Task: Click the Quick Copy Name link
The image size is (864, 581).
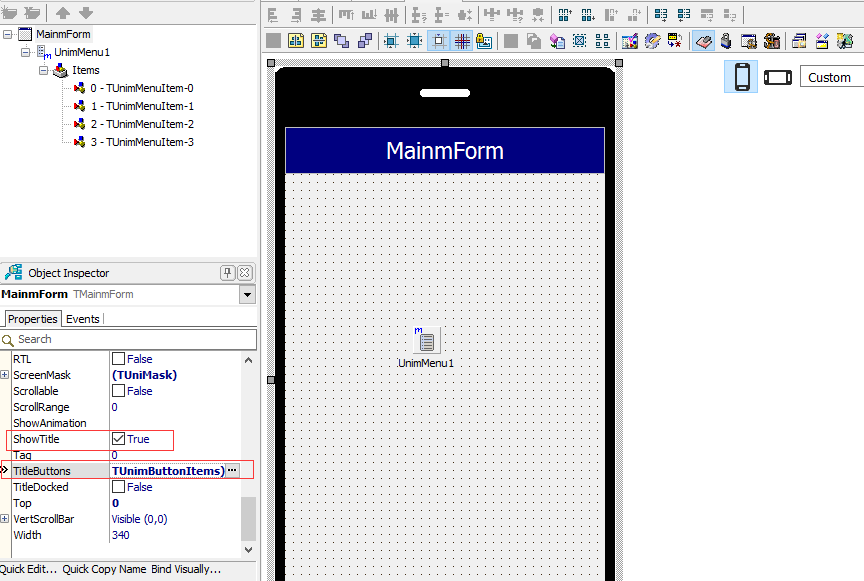Action: 104,569
